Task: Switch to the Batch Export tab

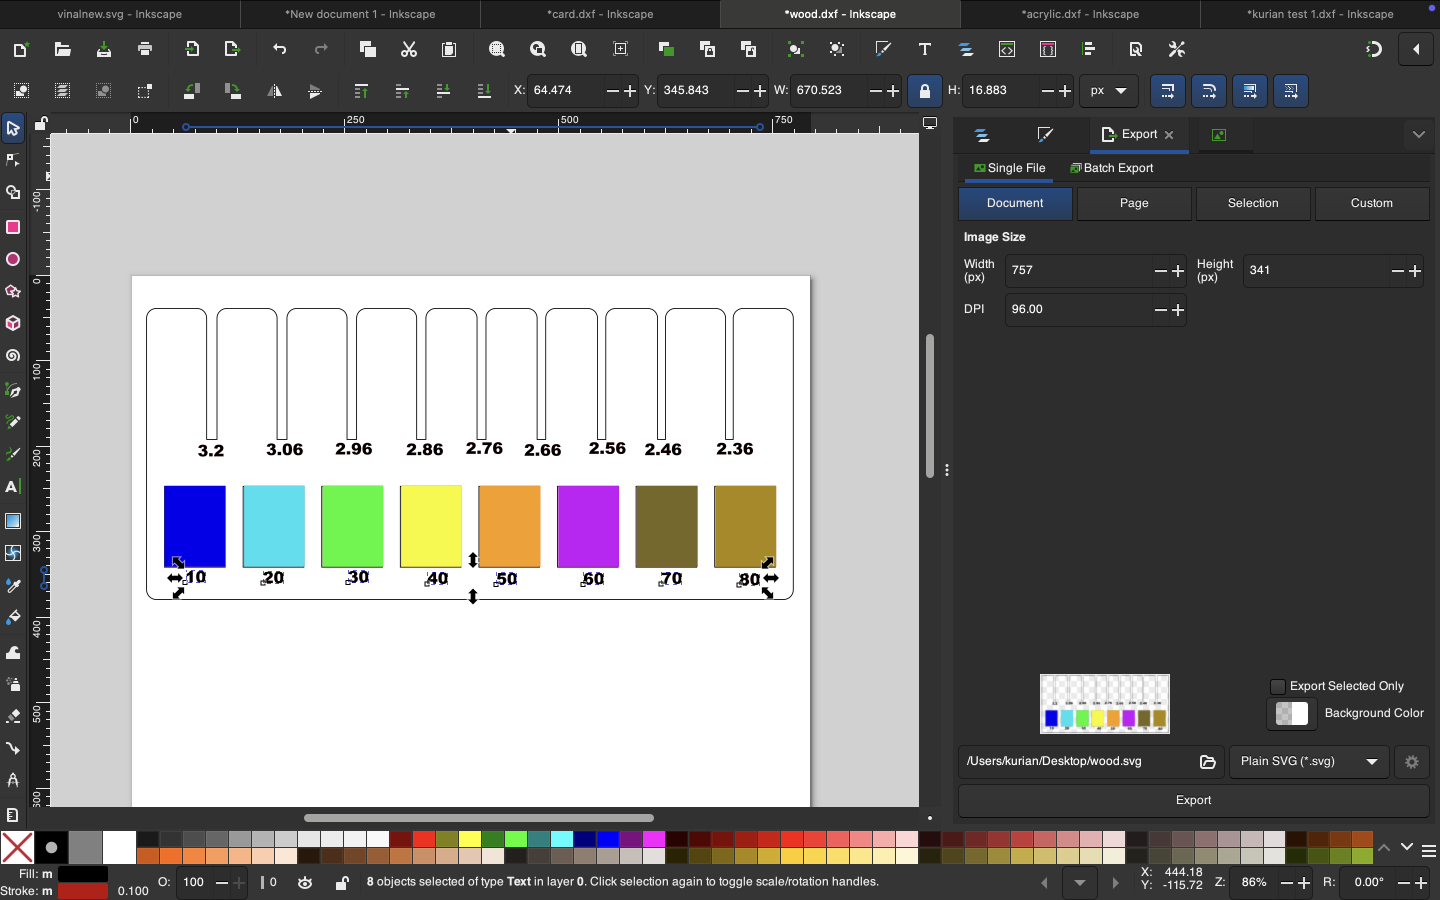Action: tap(1111, 168)
